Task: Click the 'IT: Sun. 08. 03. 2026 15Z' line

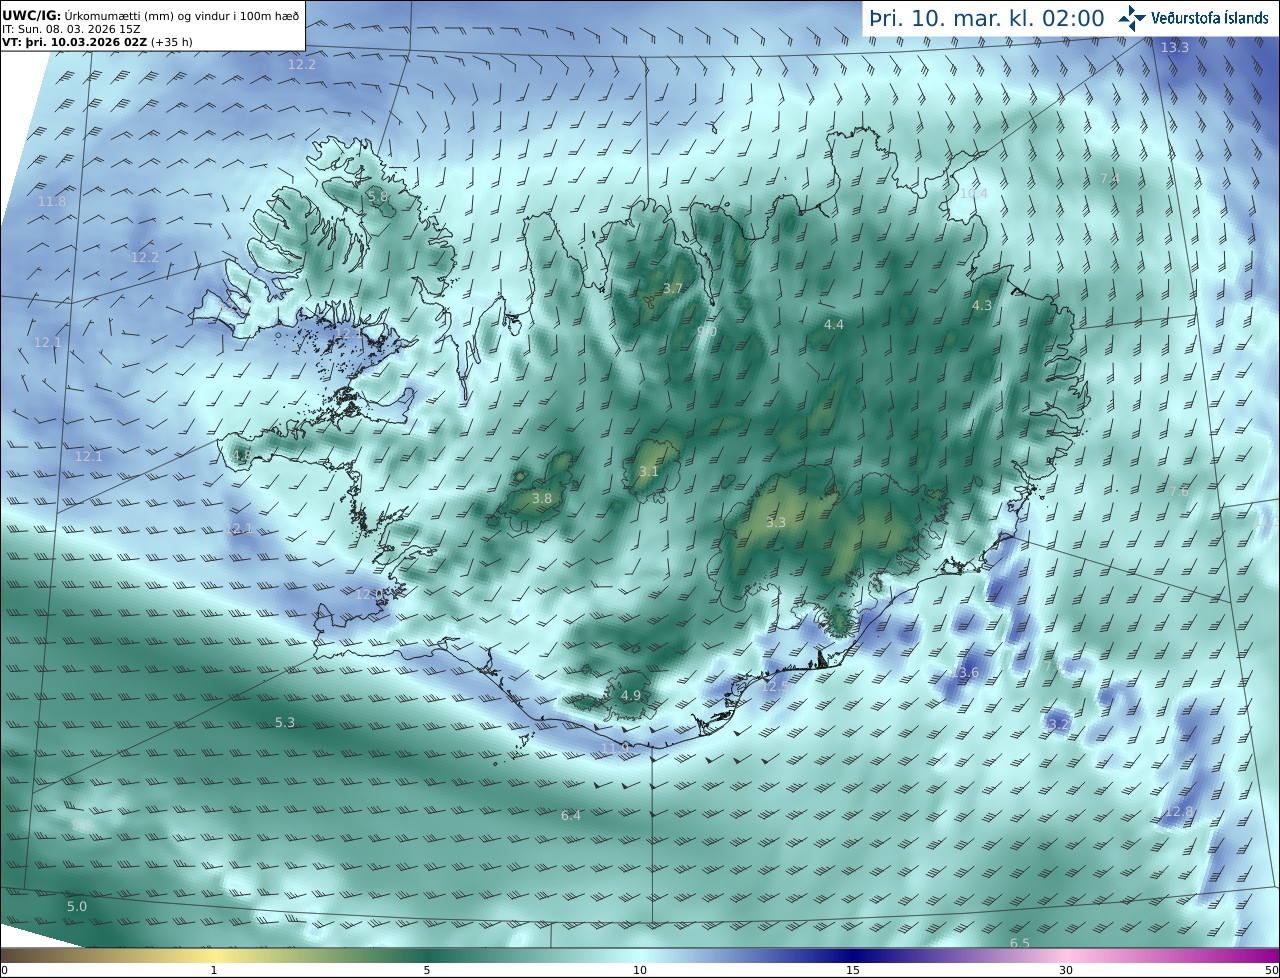Action: (x=71, y=29)
